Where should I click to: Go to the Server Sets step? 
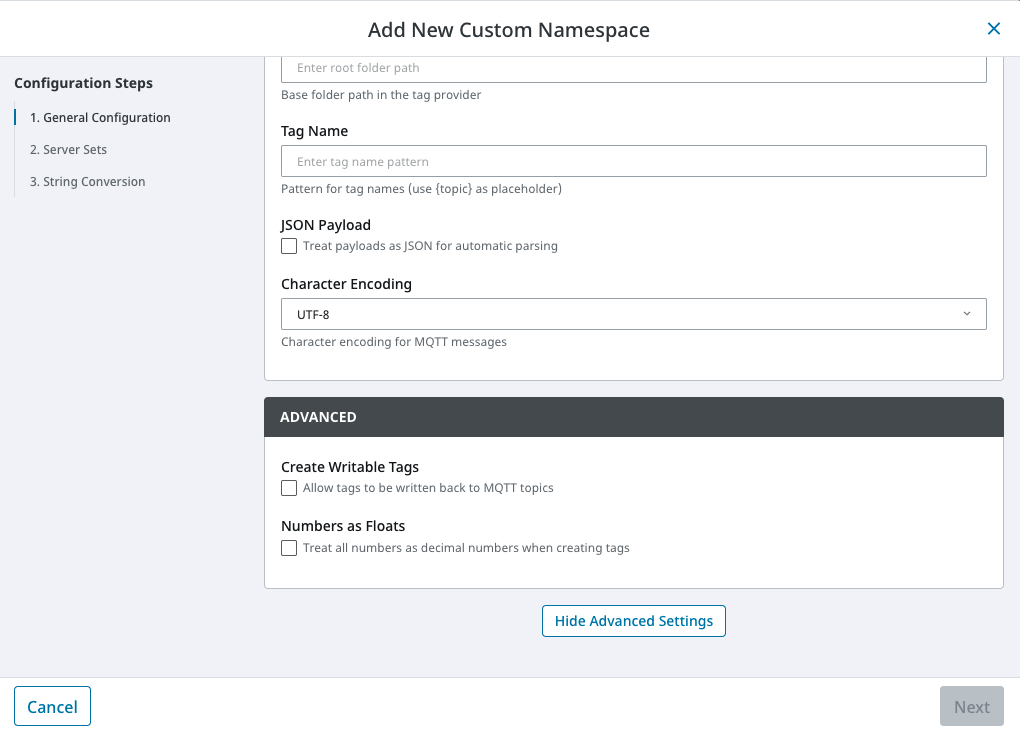pos(68,150)
